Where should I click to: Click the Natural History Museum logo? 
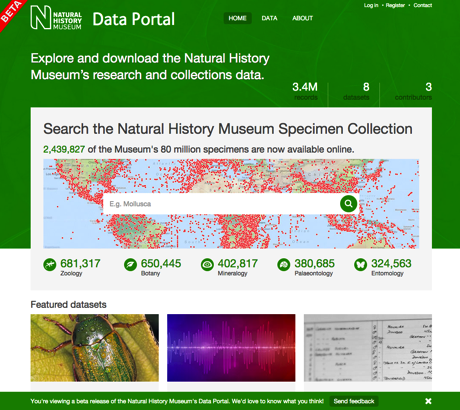56,18
